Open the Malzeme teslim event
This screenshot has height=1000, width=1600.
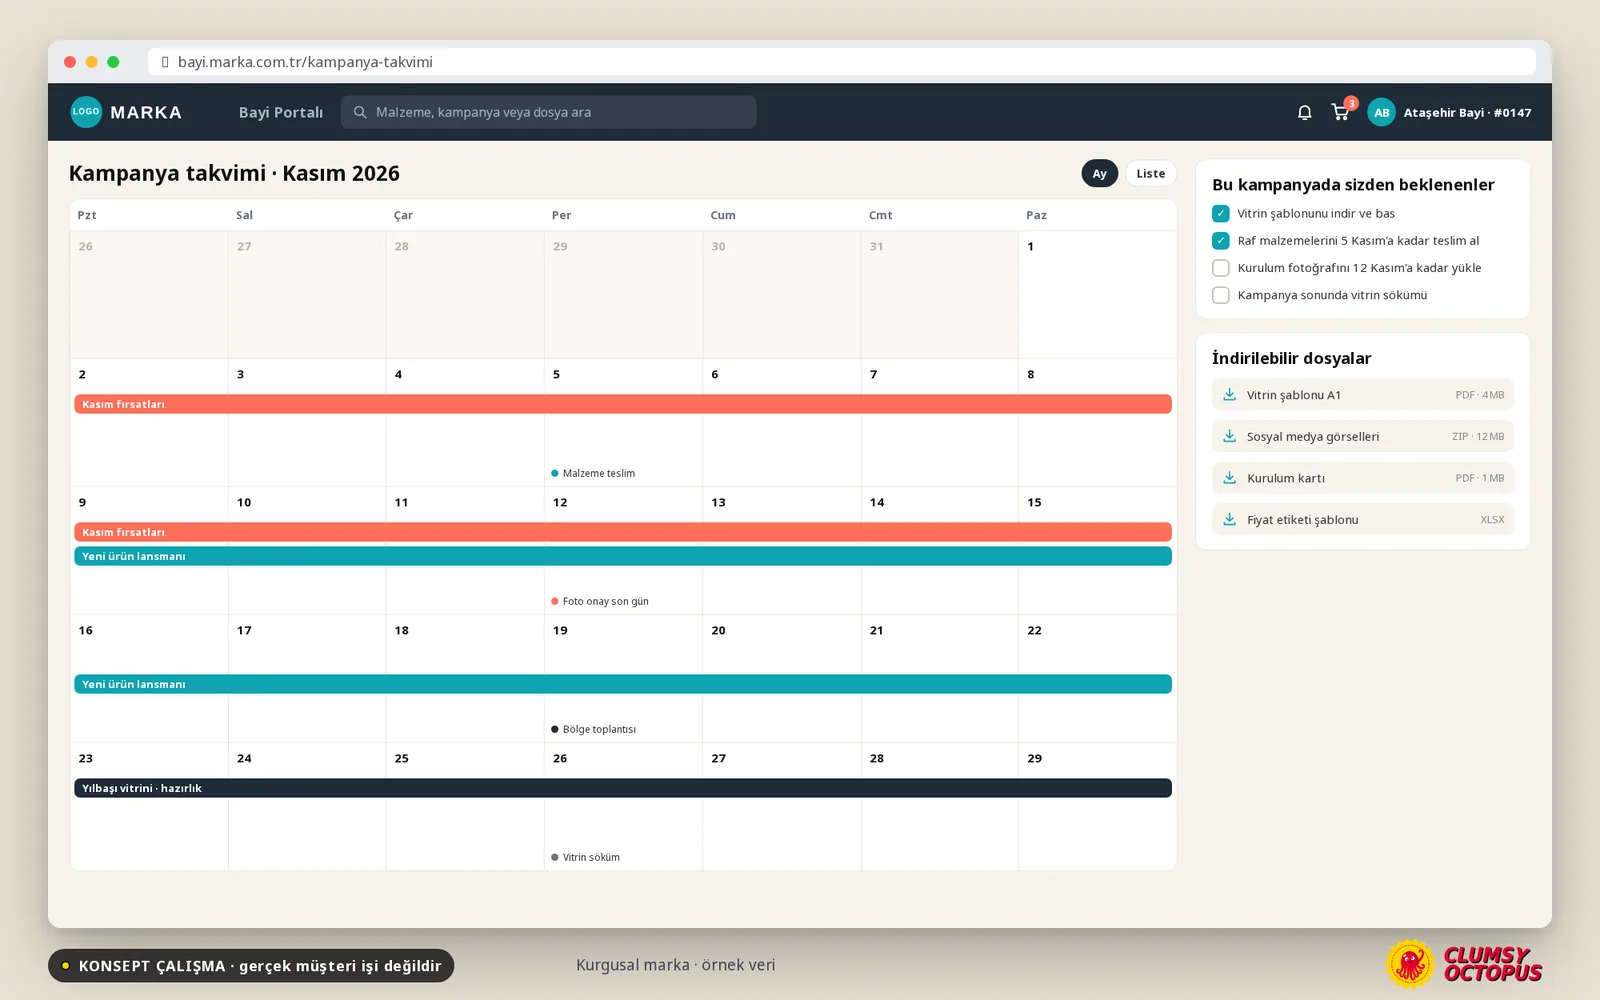point(593,473)
